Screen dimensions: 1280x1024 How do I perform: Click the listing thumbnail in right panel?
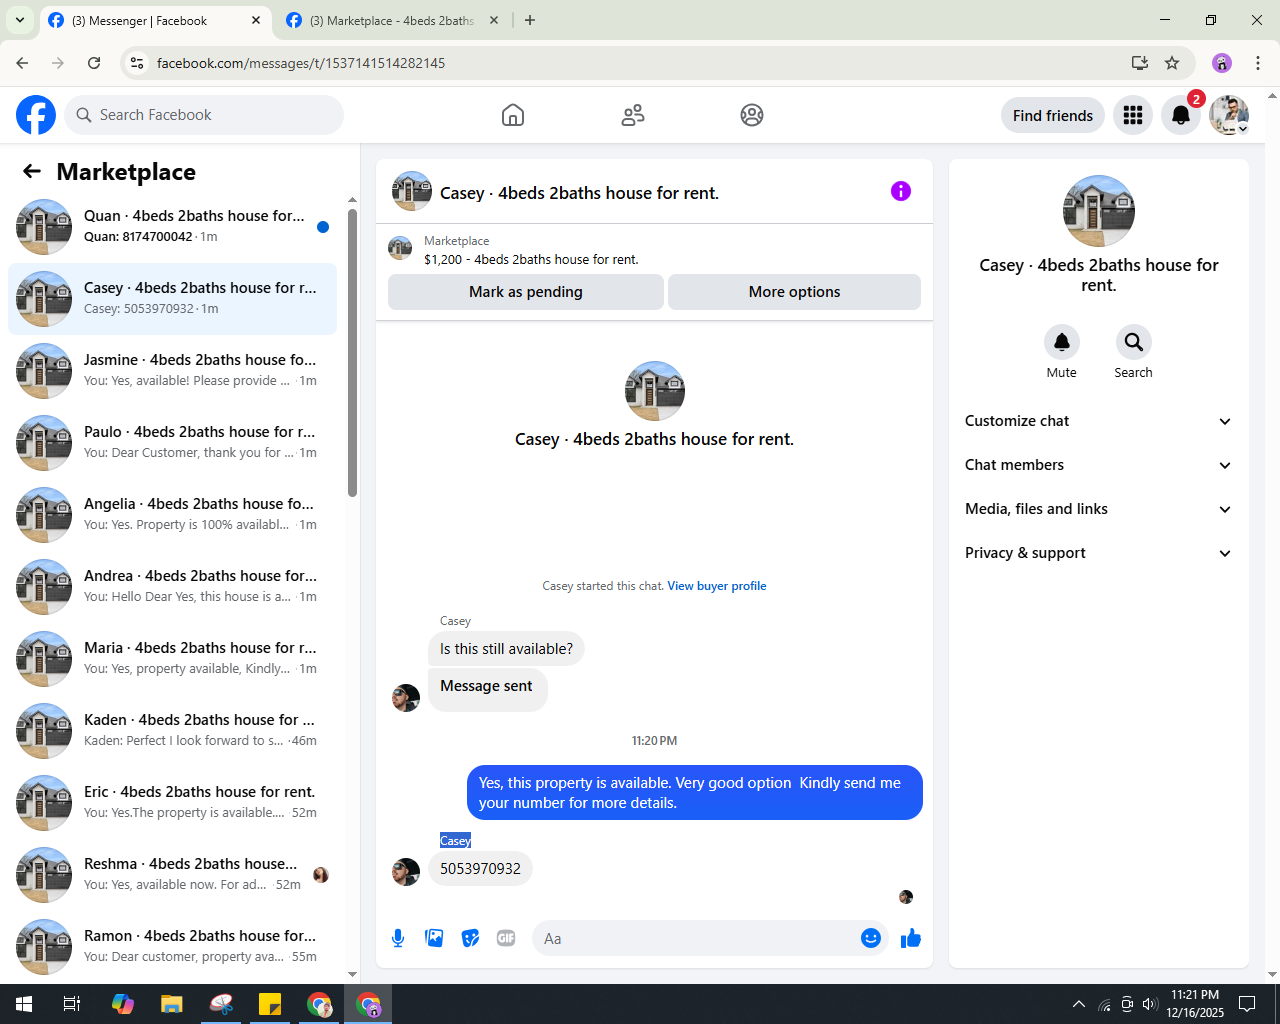pos(1098,211)
